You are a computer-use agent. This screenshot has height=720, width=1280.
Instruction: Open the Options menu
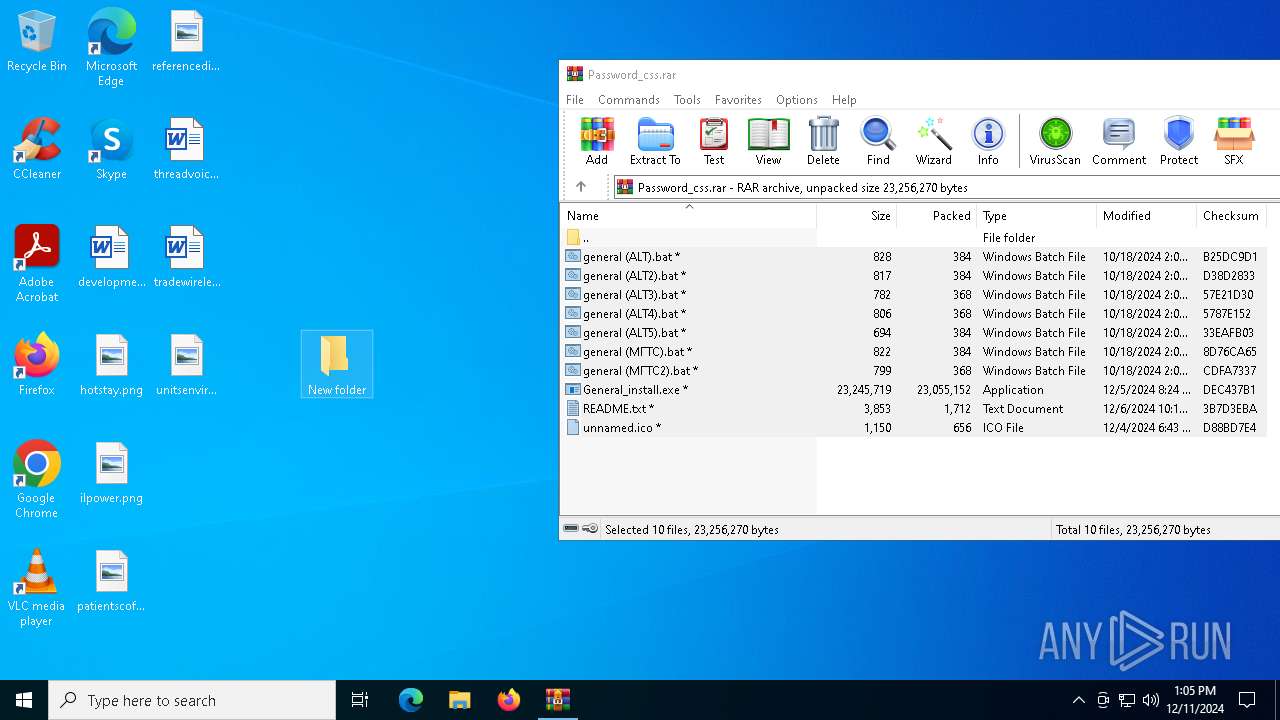(x=797, y=100)
